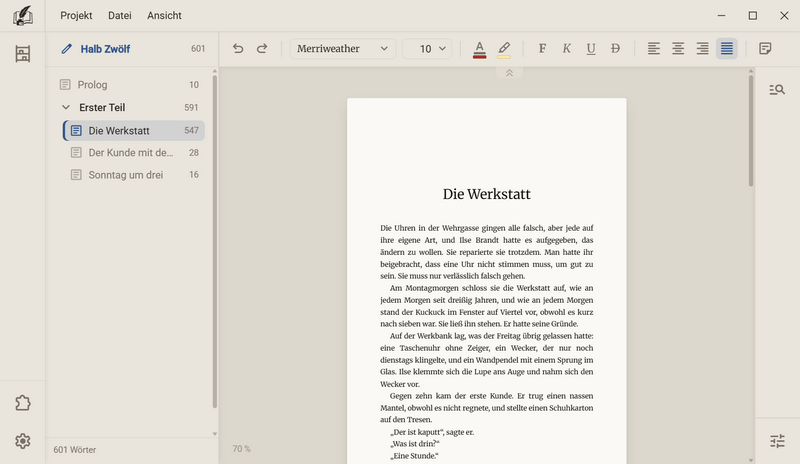
Task: Click the Sonntag um drei document icon
Action: pos(76,175)
